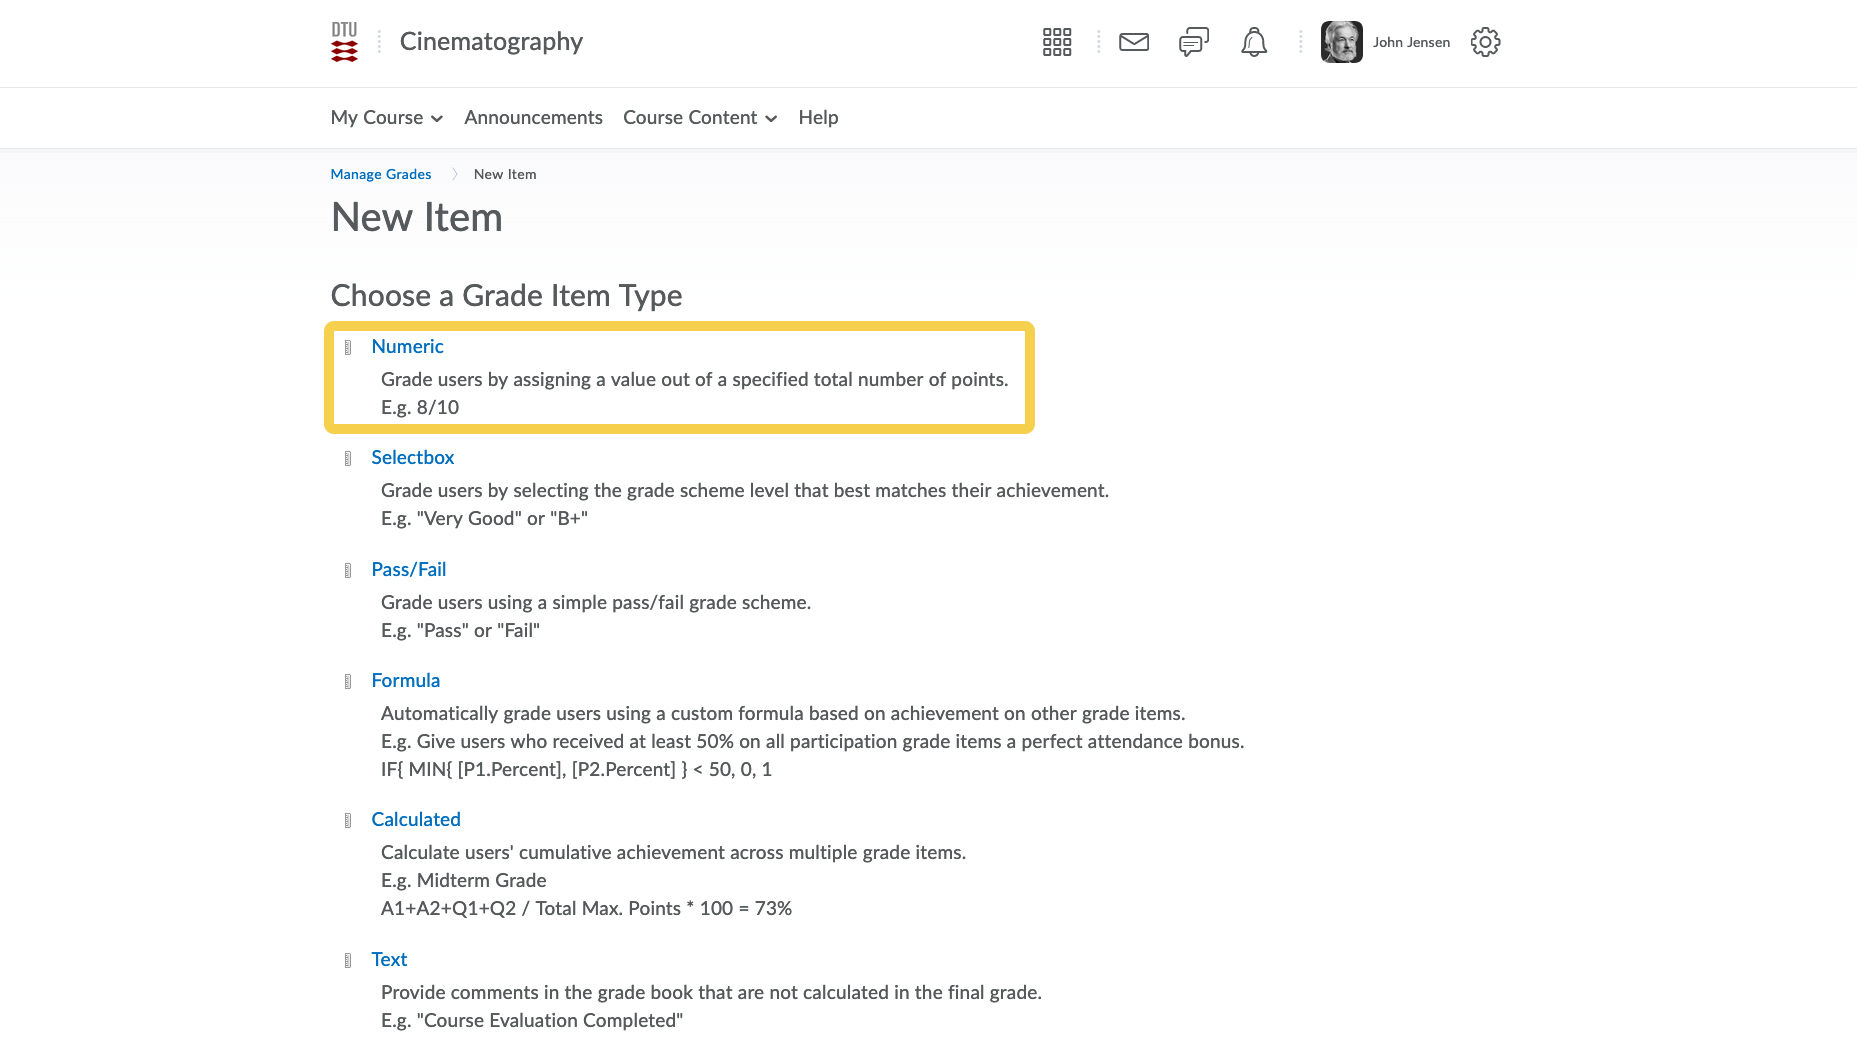
Task: Click John Jensen's profile avatar
Action: 1341,42
